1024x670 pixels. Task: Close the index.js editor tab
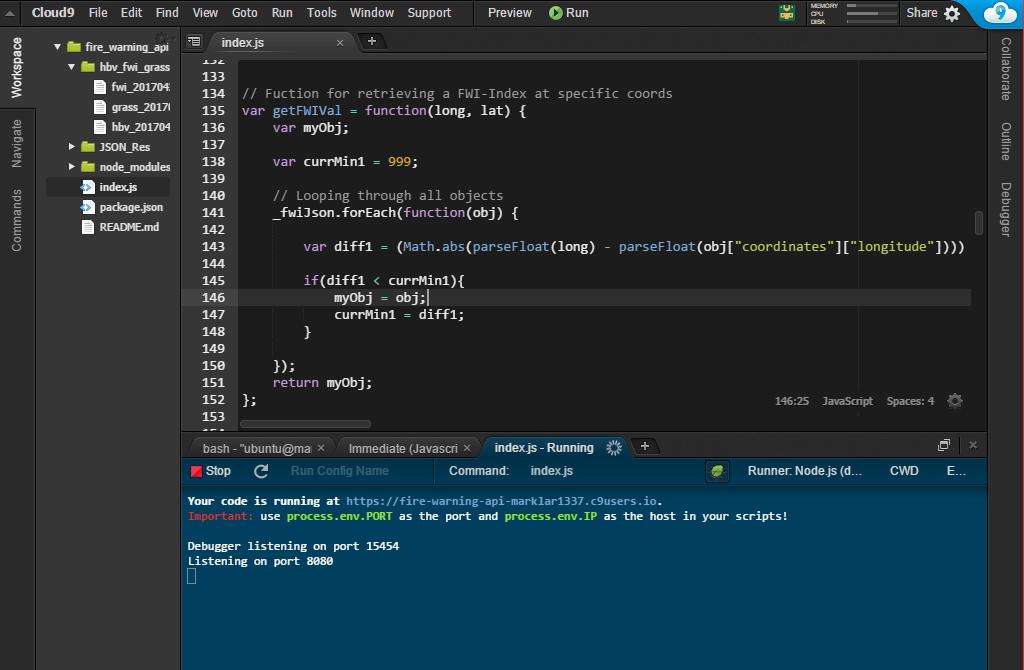coord(340,43)
